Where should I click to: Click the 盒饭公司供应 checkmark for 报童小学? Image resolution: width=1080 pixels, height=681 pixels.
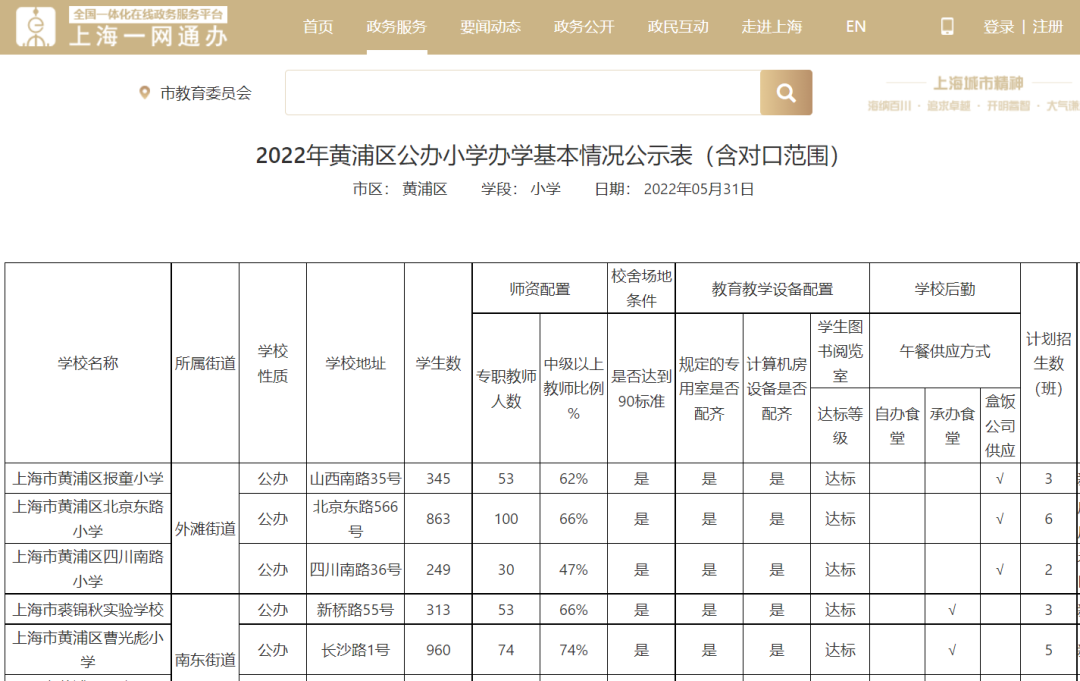point(1000,479)
